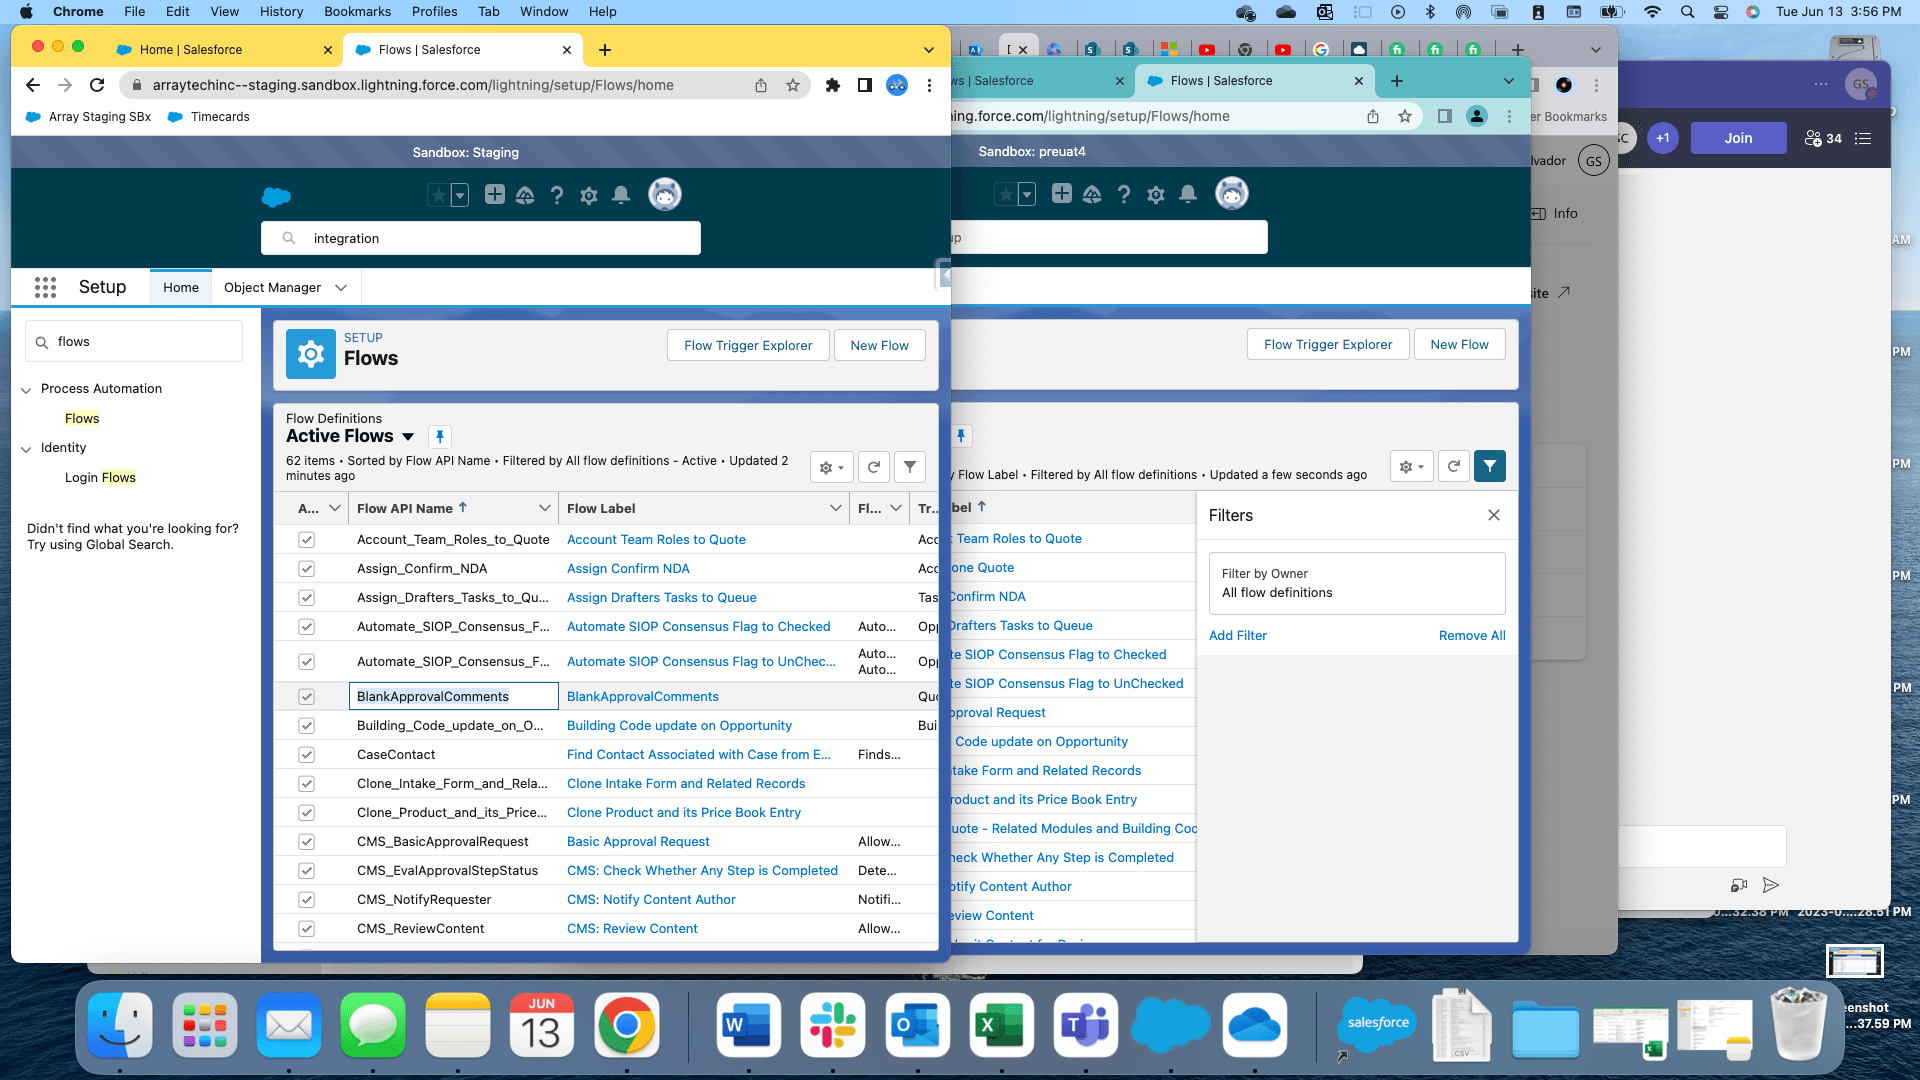This screenshot has width=1920, height=1080.
Task: Open the notifications bell in the preuat4 header
Action: 1188,194
